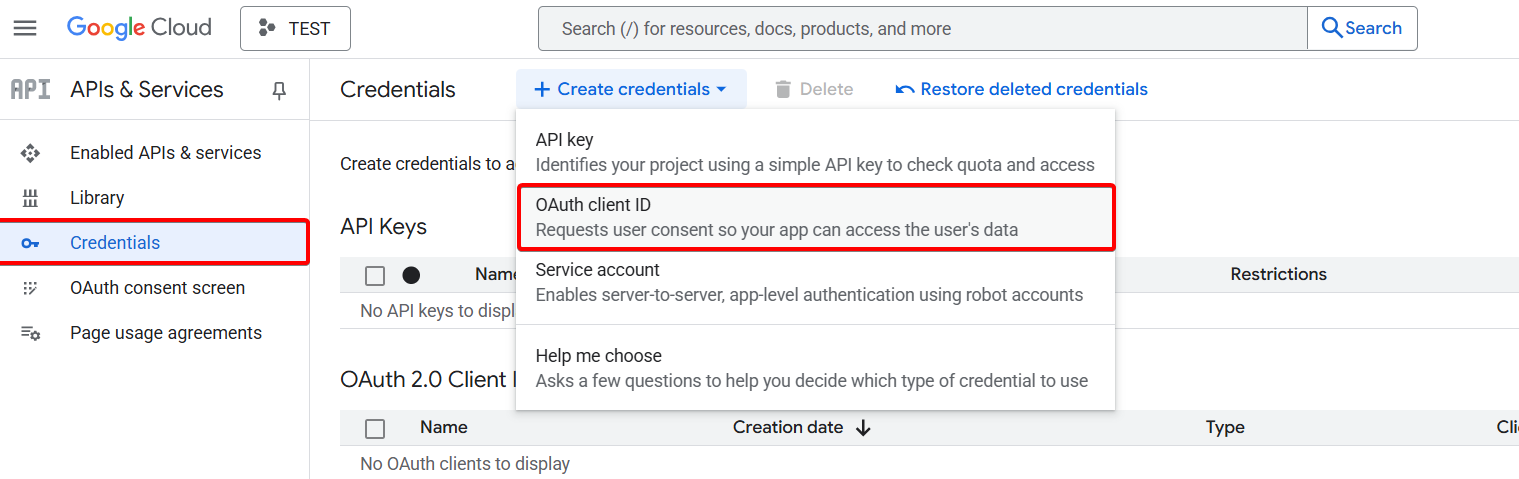Click the search input field
This screenshot has width=1519, height=479.
pyautogui.click(x=922, y=28)
